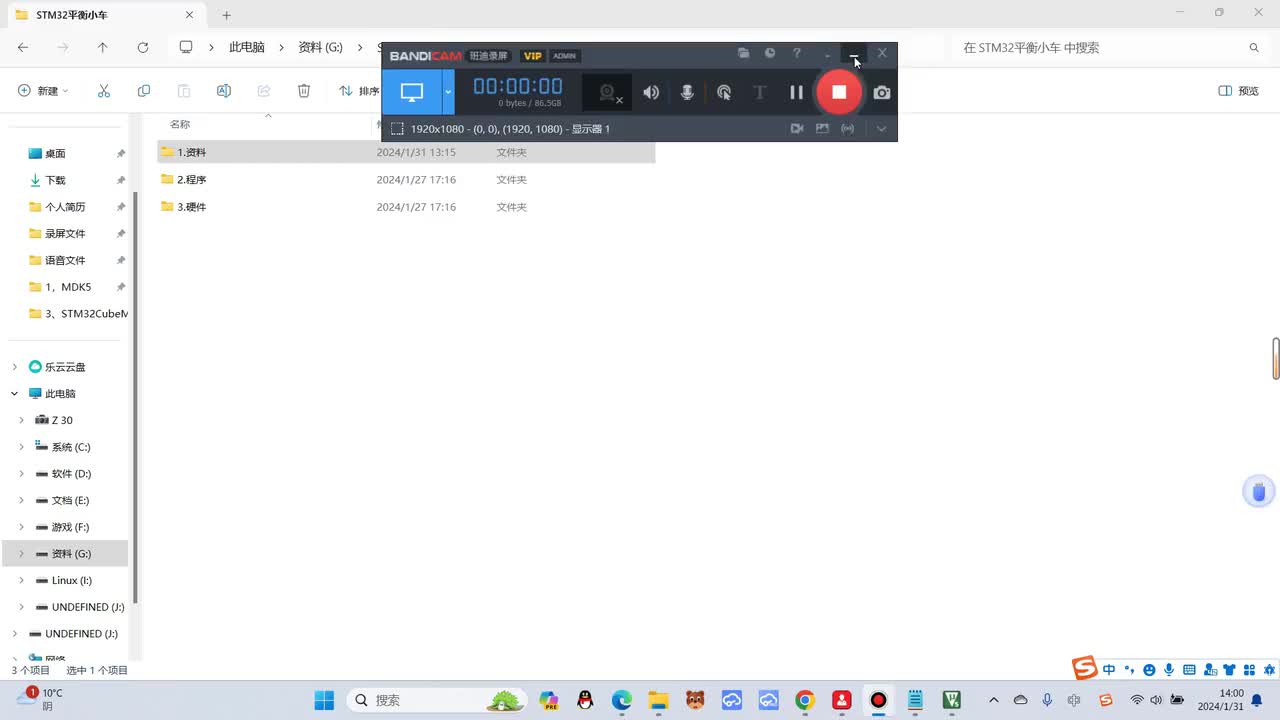Toggle Bandicam text overlay (T icon)
Image resolution: width=1280 pixels, height=720 pixels.
tap(759, 92)
